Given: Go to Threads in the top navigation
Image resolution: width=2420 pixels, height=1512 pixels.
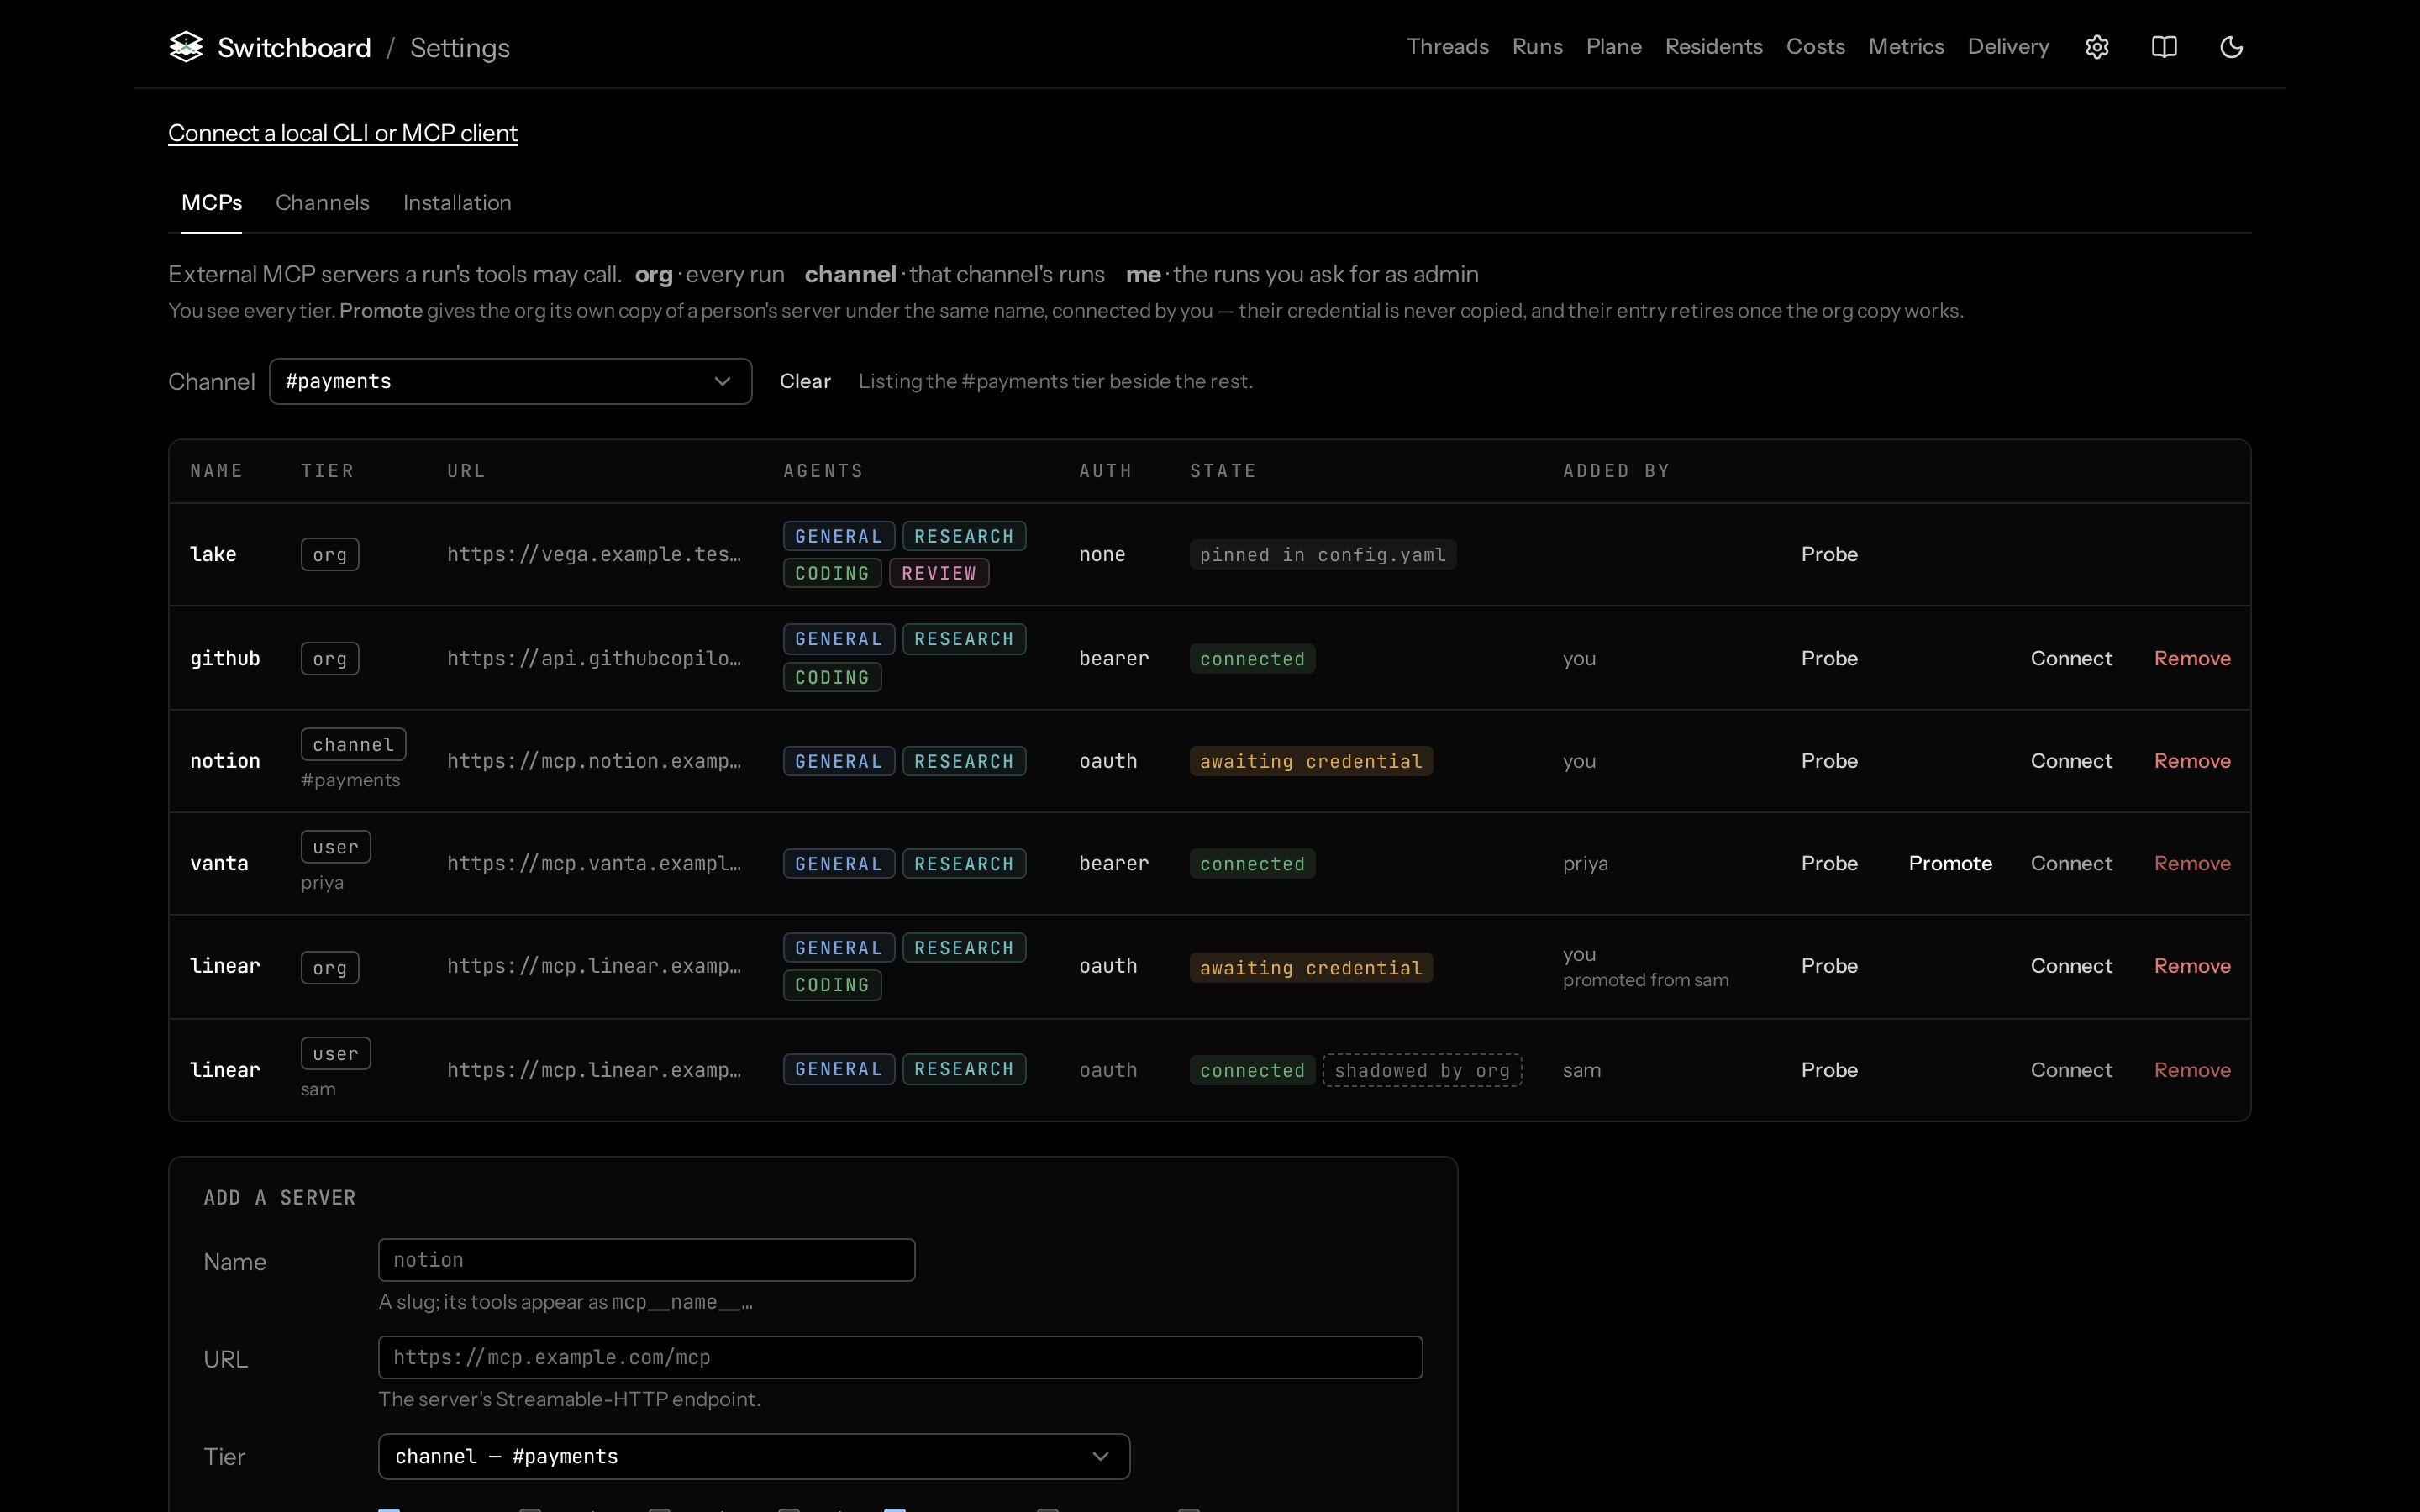Looking at the screenshot, I should 1447,47.
